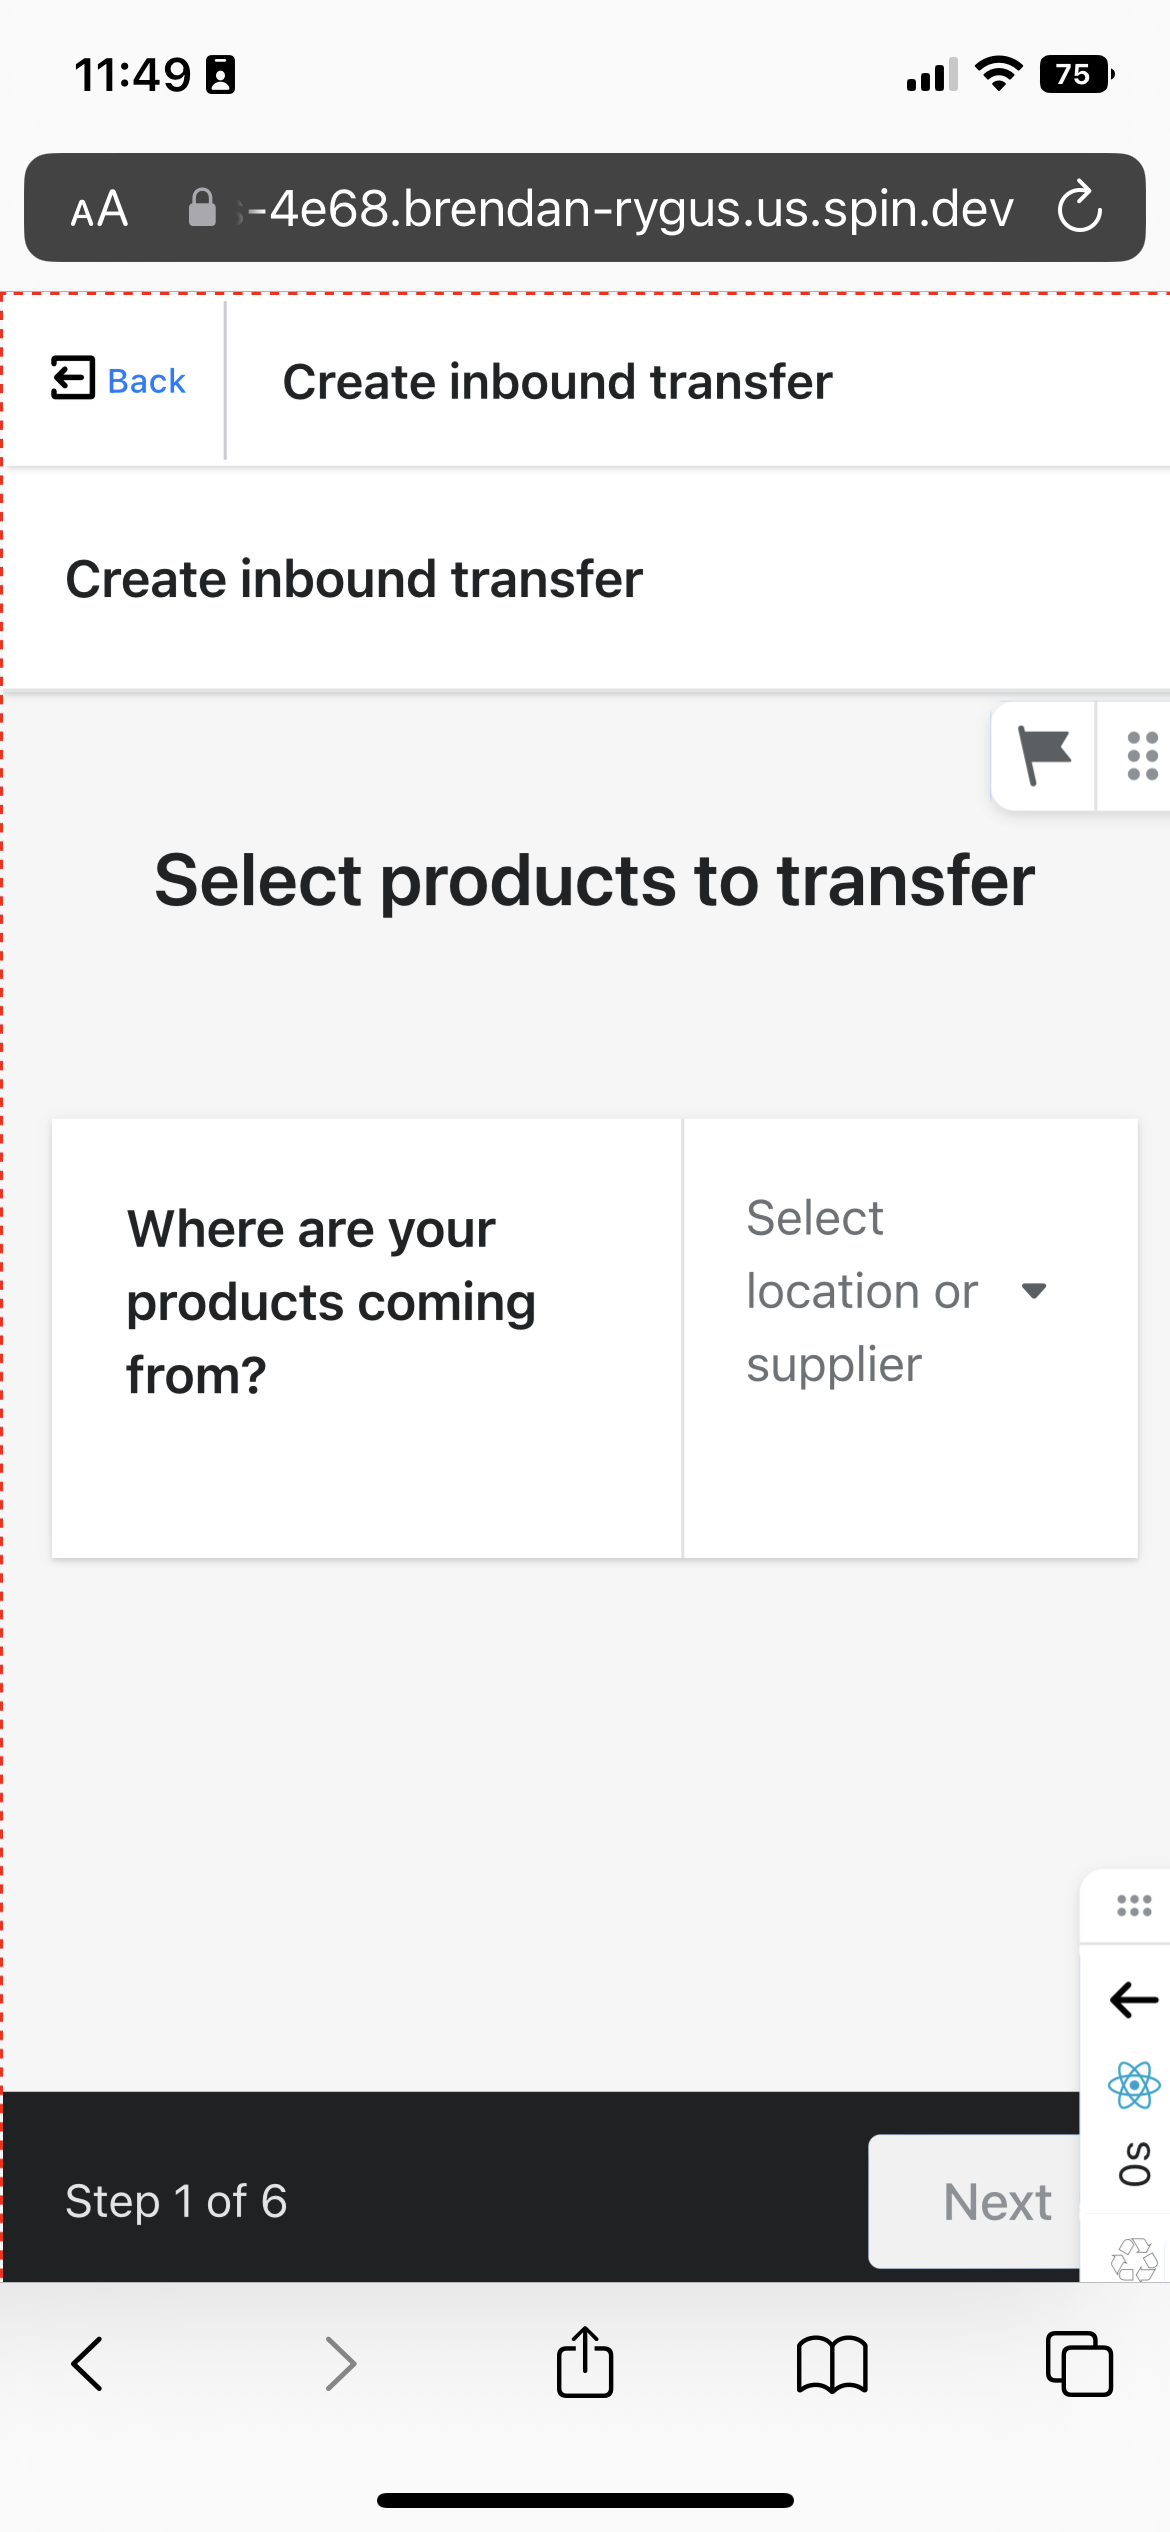This screenshot has width=1170, height=2532.
Task: Tap the lock icon in the address bar
Action: coord(203,207)
